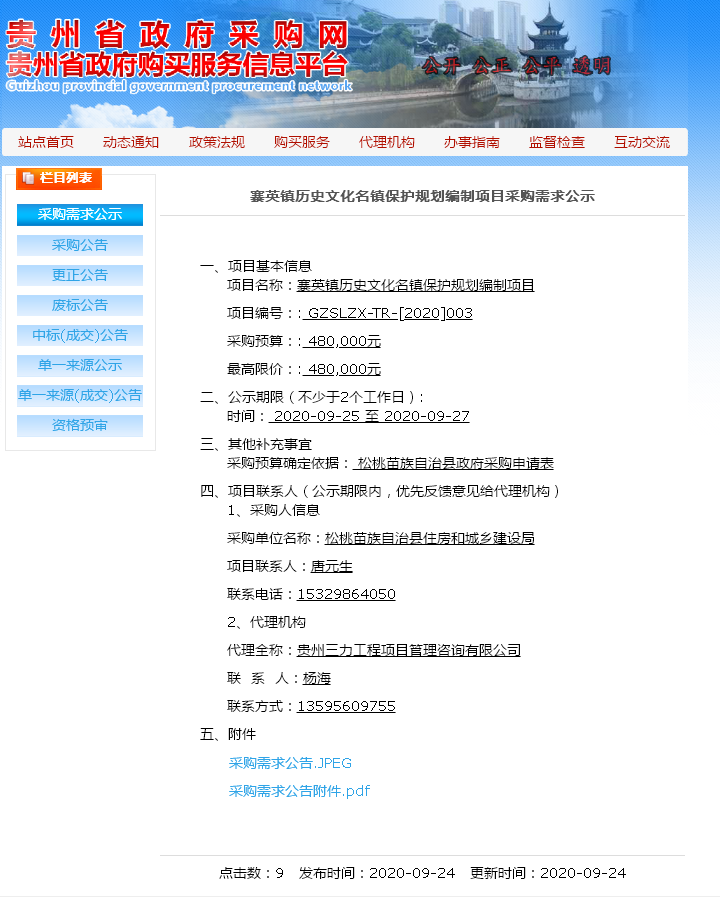720x902 pixels.
Task: Go to 动态通知 navigation item
Action: pos(131,142)
